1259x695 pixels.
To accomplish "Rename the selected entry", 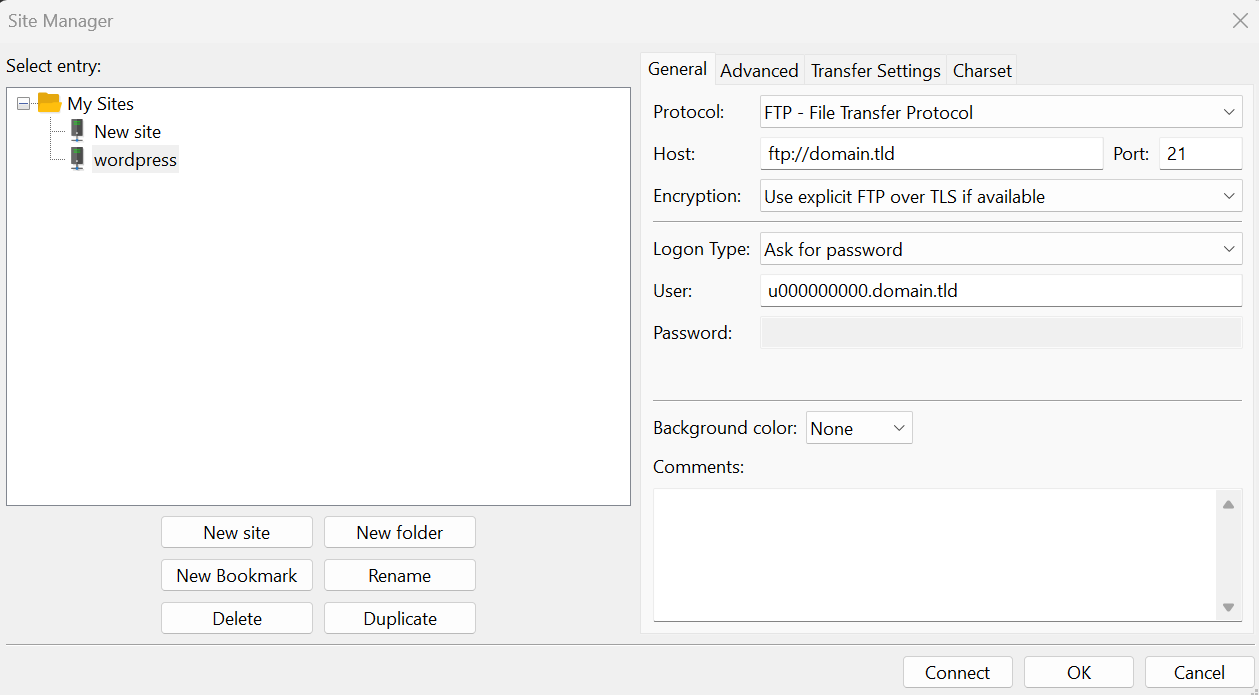I will tap(399, 575).
